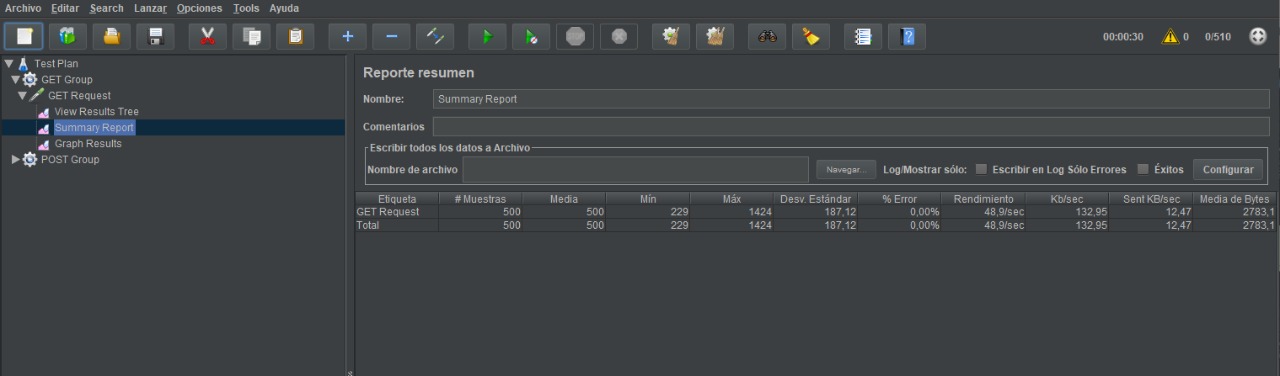Select Graph Results in the tree

(x=88, y=144)
